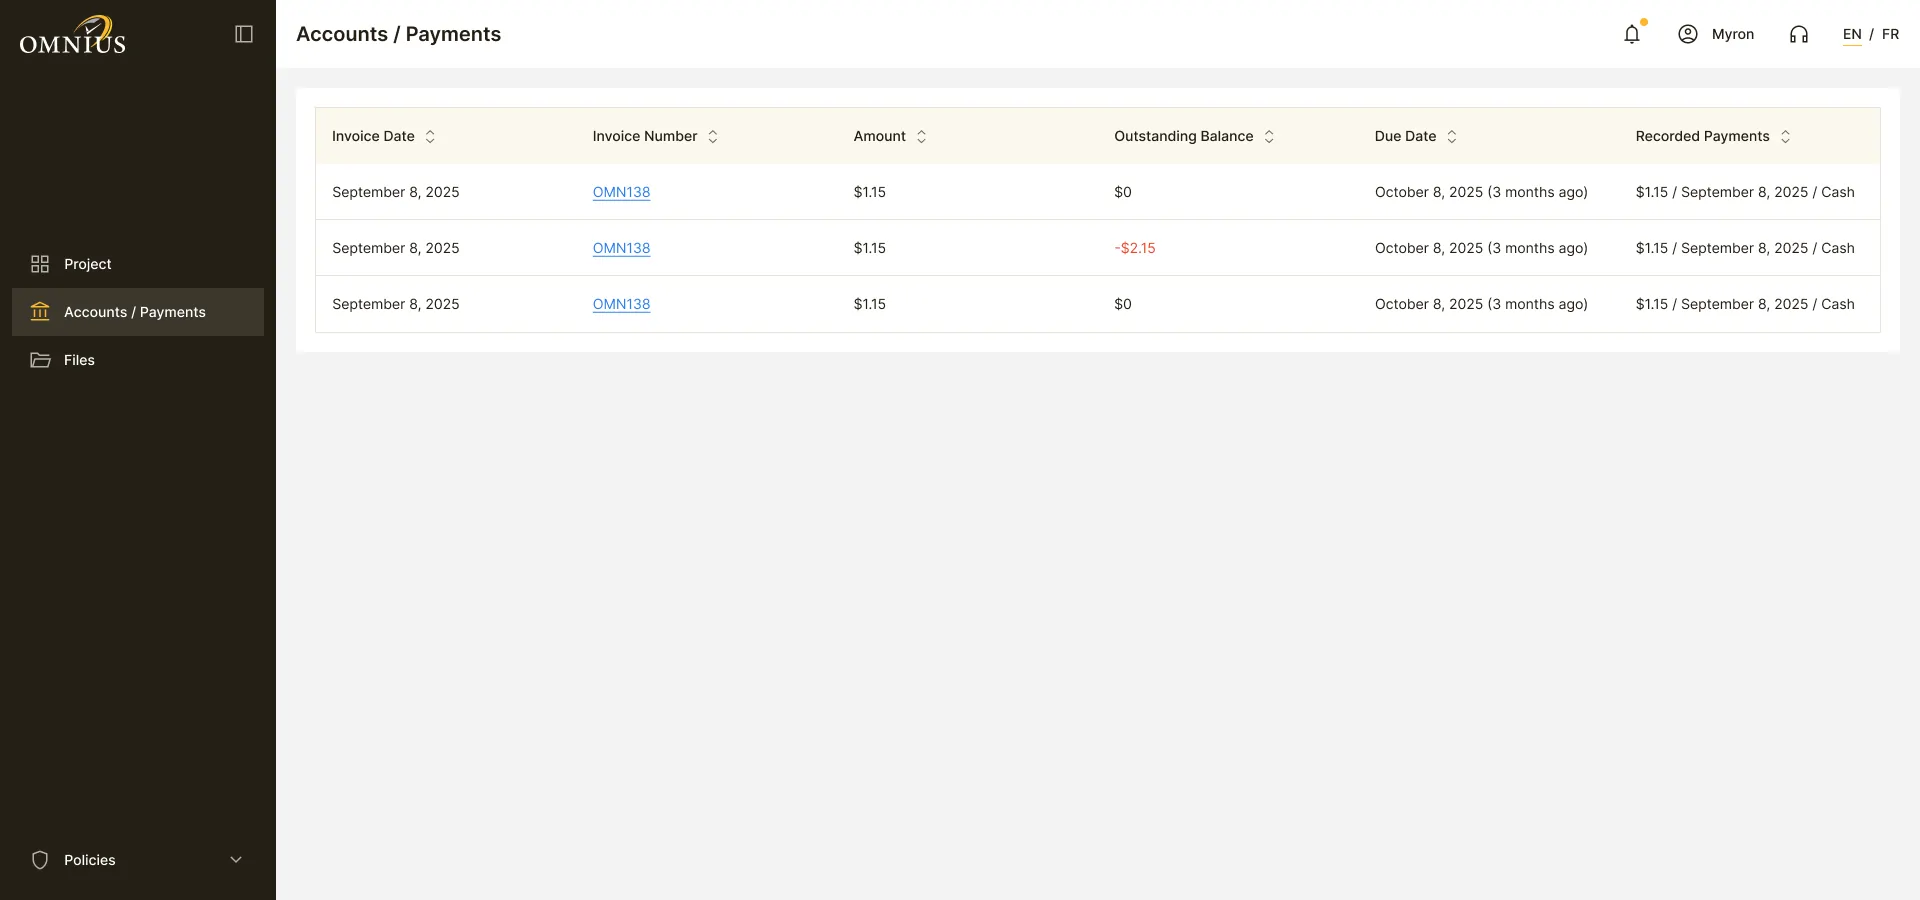Select first row's $0 outstanding balance

[x=1123, y=192]
